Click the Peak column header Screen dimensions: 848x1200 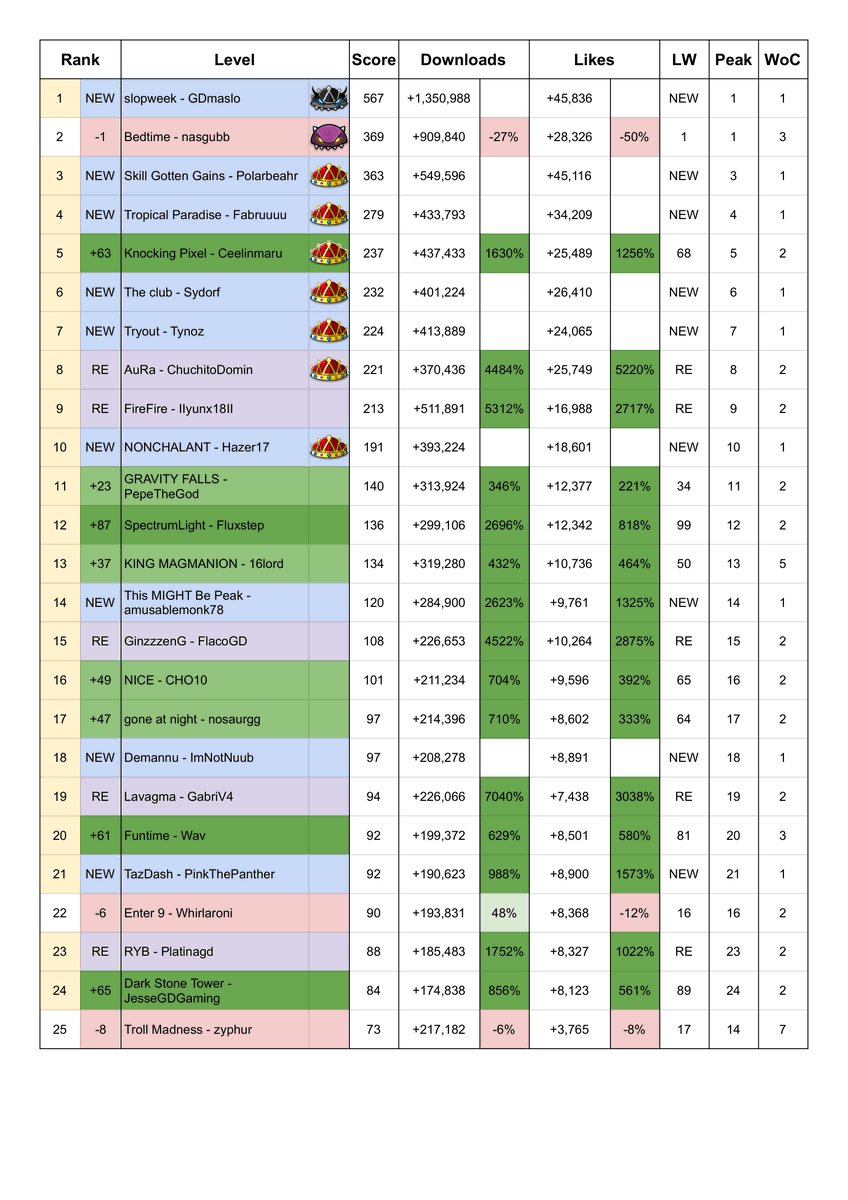(733, 60)
